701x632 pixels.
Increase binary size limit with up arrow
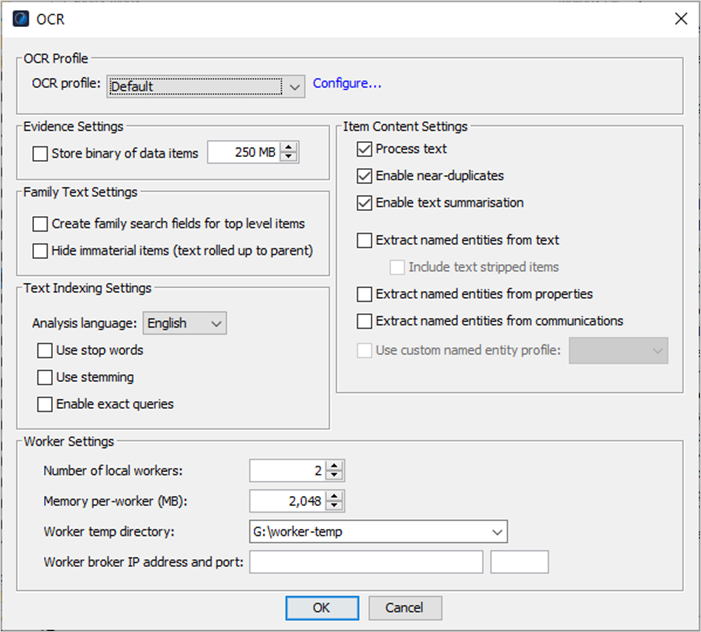pos(290,148)
